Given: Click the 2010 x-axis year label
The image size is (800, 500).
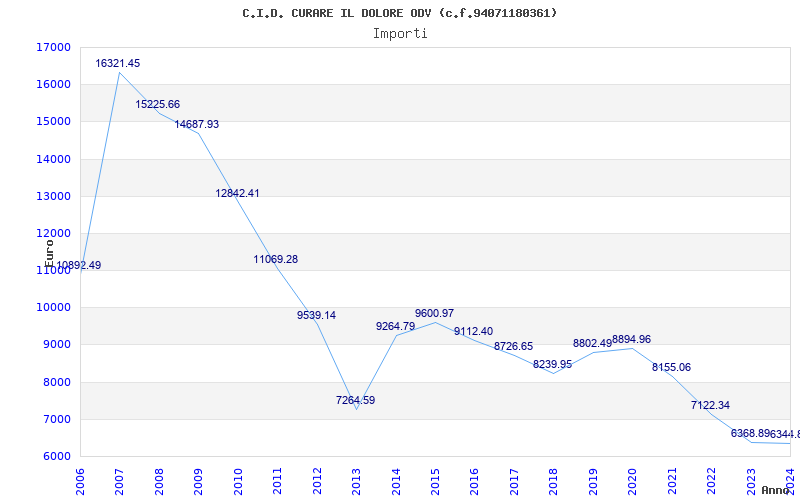Looking at the screenshot, I should (x=238, y=481).
